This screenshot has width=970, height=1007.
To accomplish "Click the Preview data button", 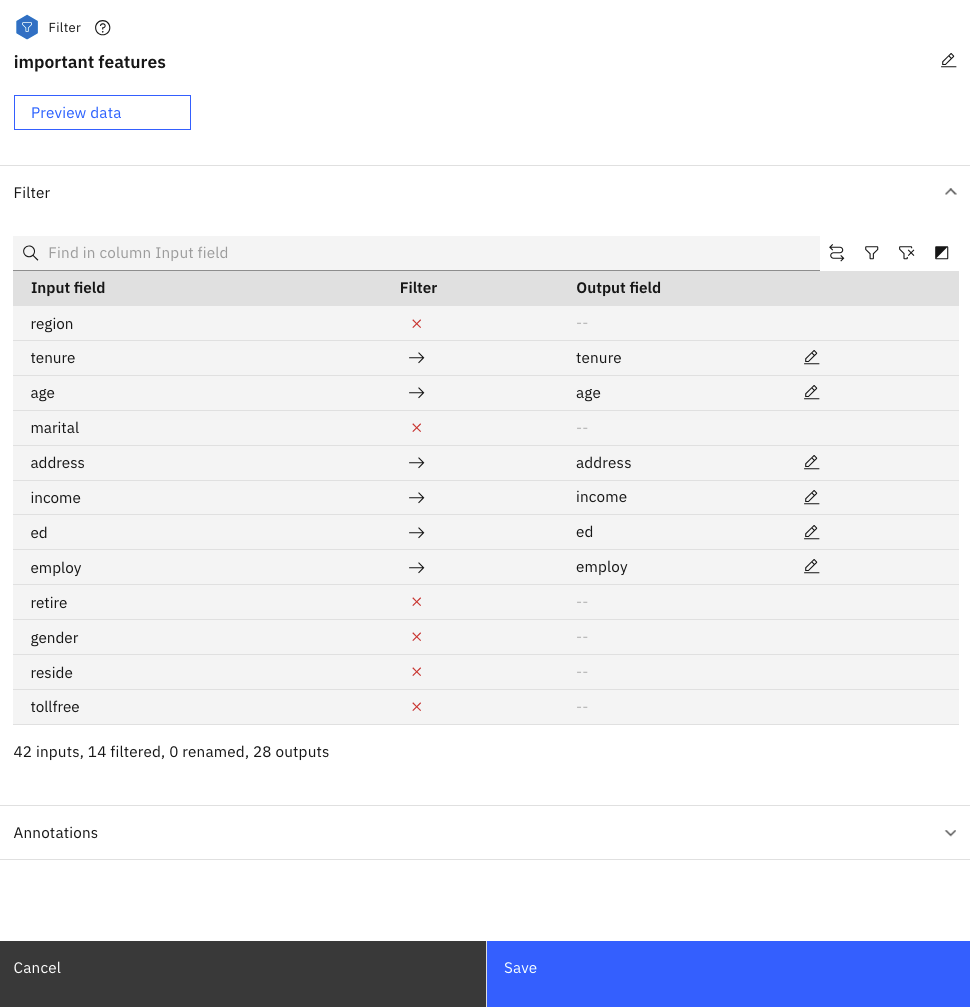I will click(x=102, y=112).
